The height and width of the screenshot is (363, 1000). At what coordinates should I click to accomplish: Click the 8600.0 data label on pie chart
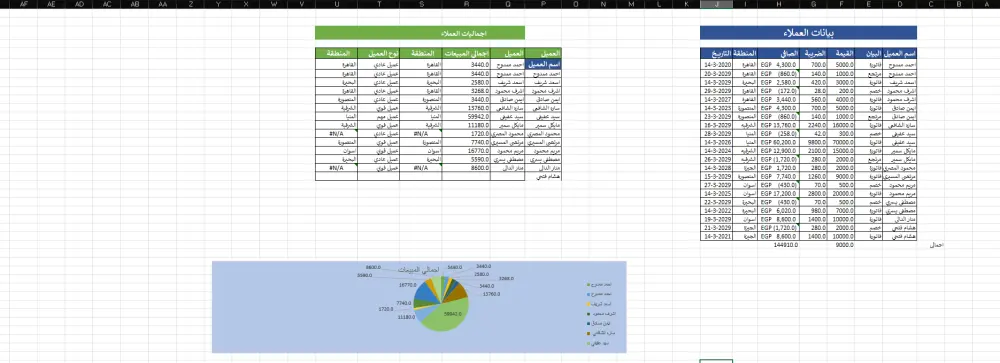click(x=374, y=267)
